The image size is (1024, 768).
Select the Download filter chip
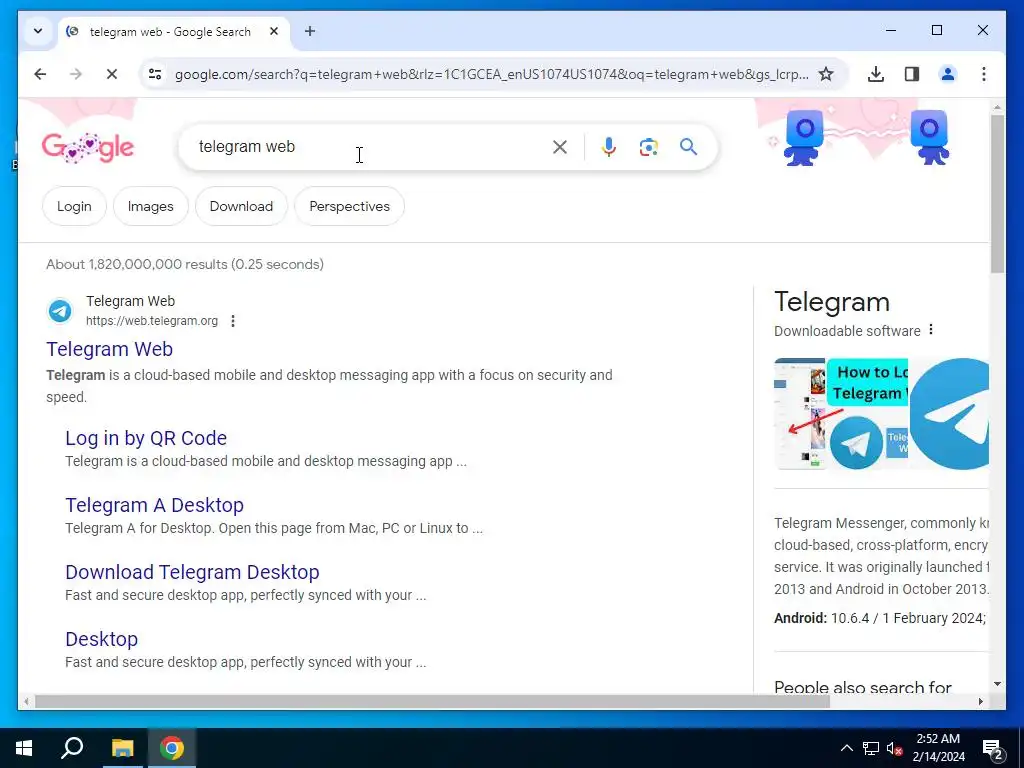coord(241,206)
